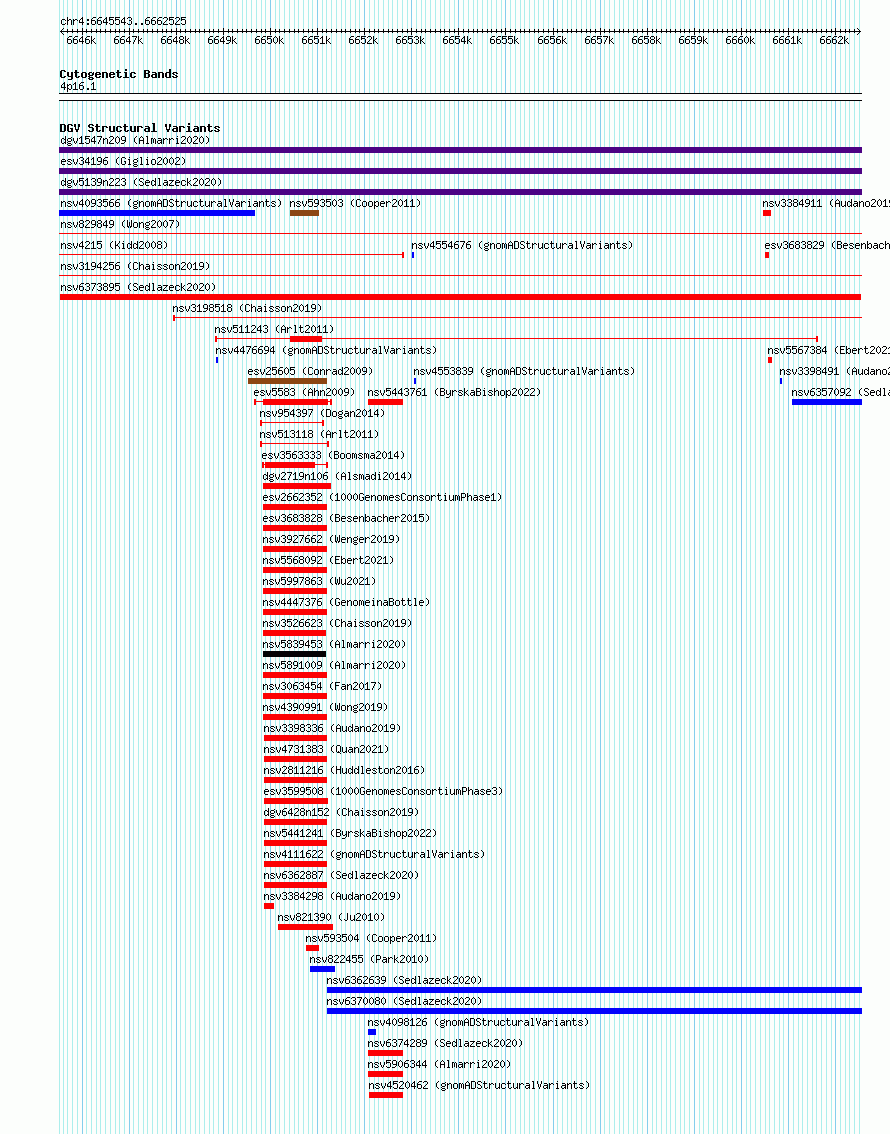Open nsv3526623 (Chaisson2019) label
This screenshot has height=1134, width=890.
[x=338, y=623]
